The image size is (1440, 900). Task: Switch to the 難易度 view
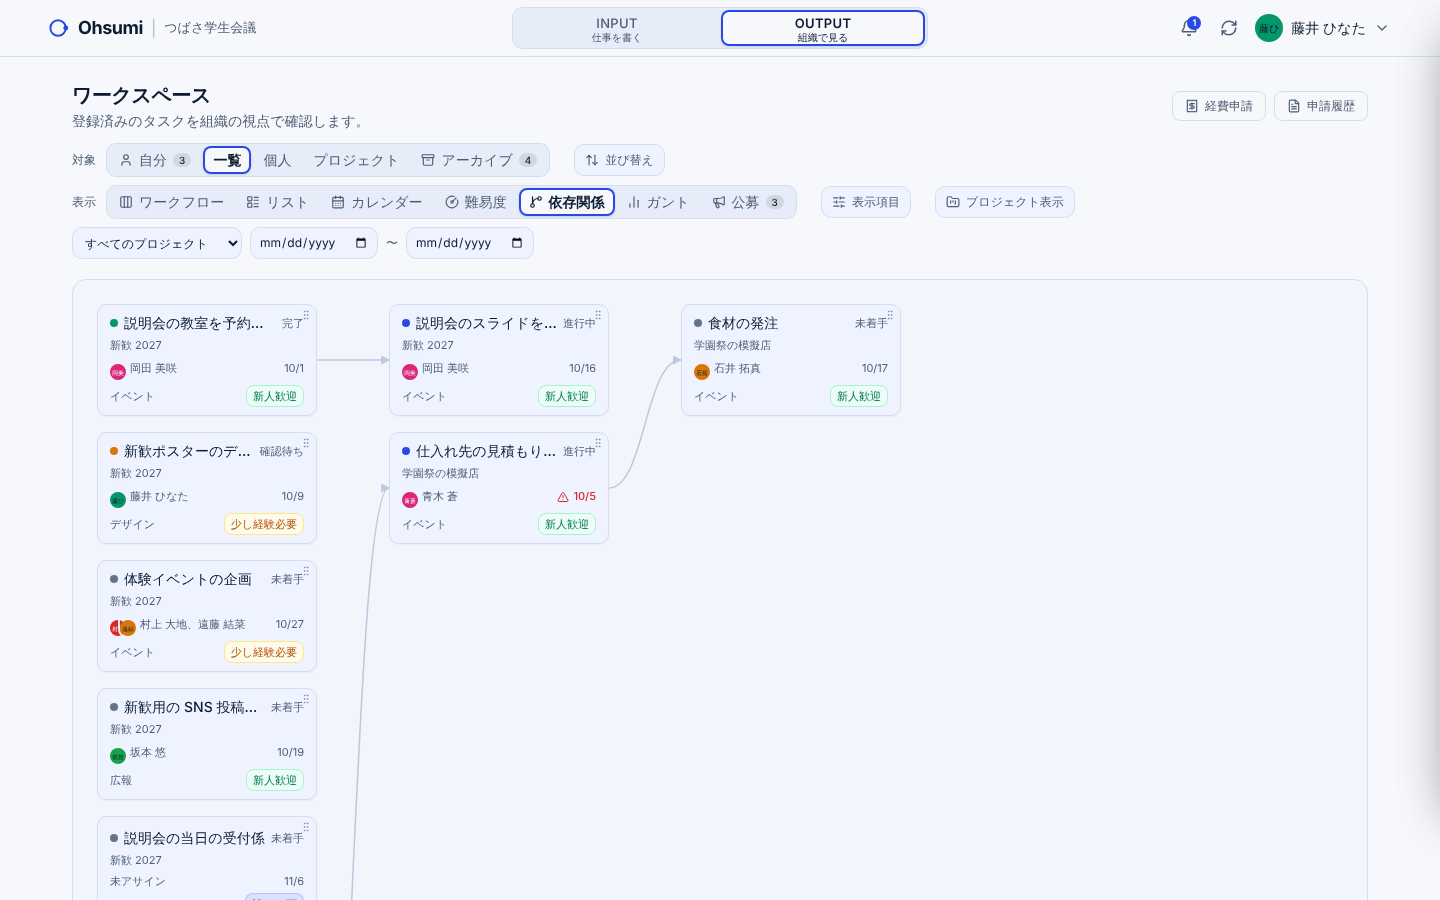(476, 202)
